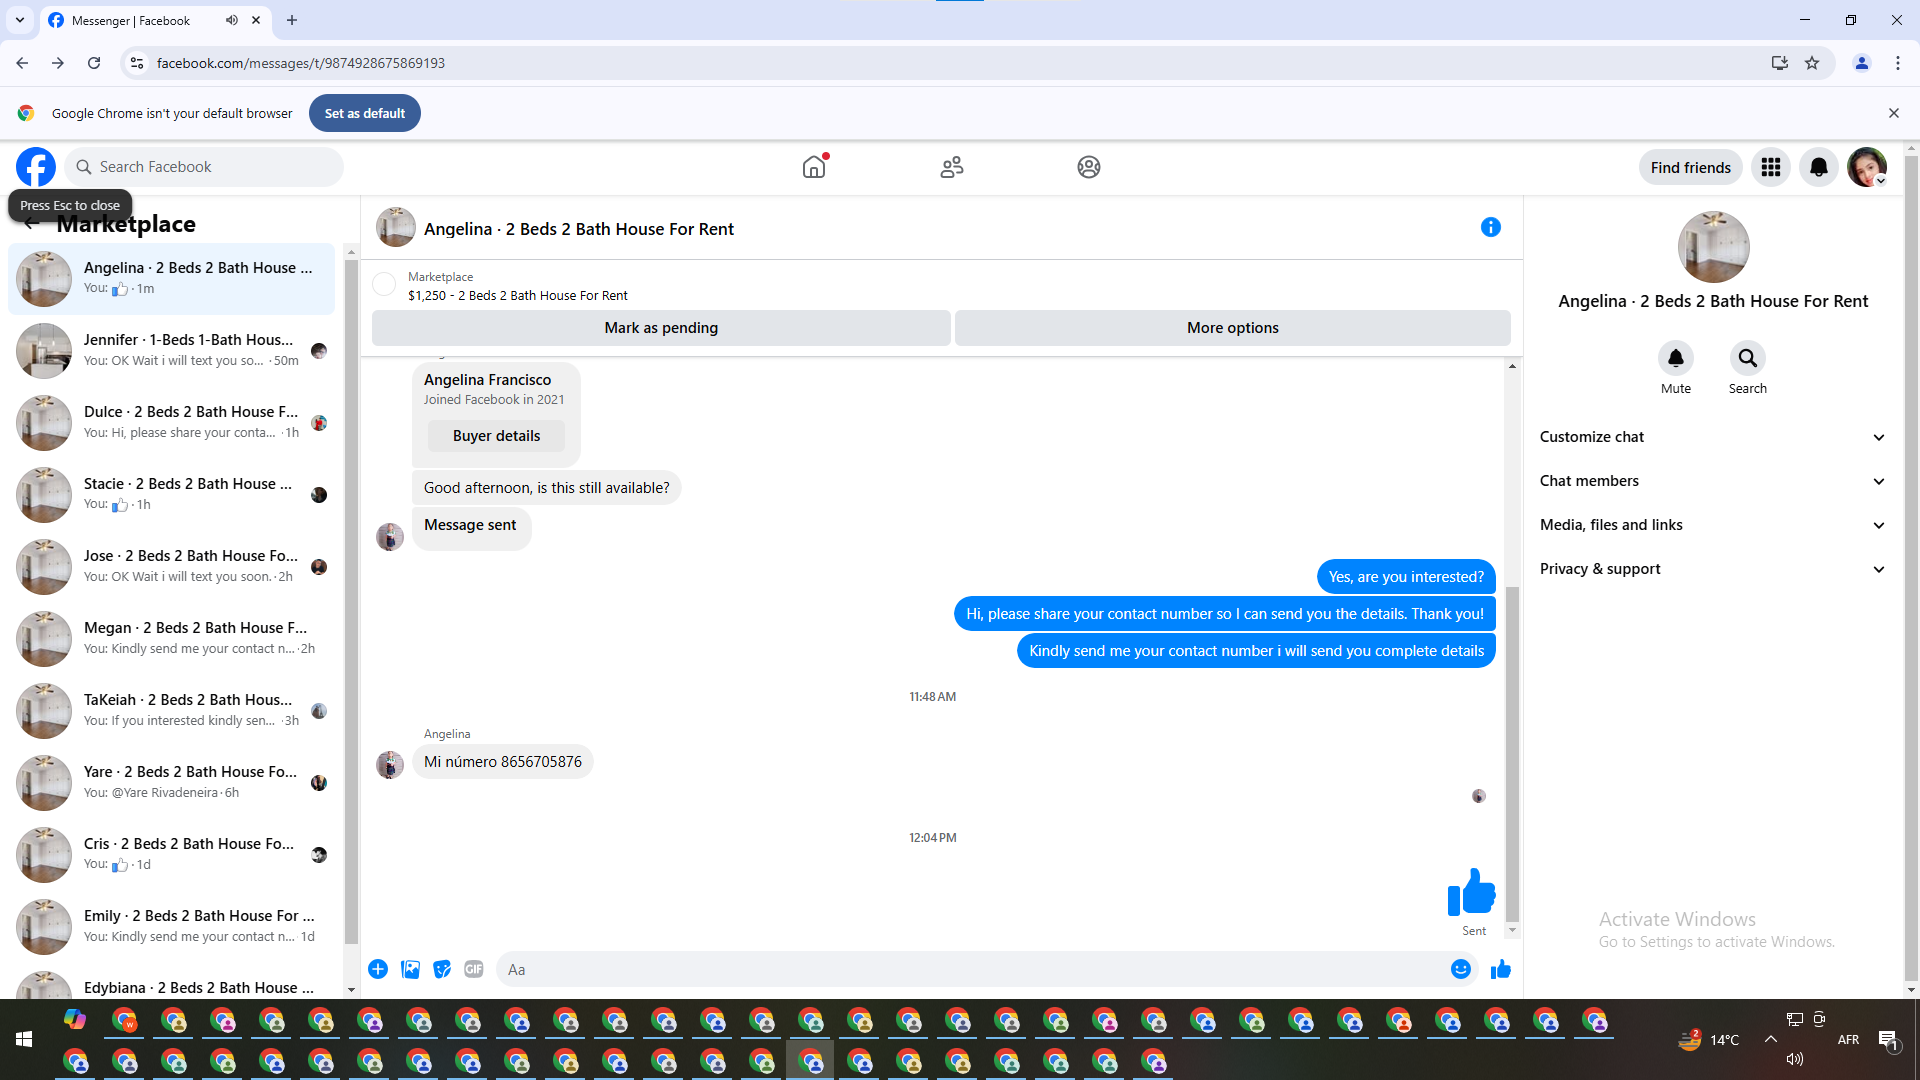Open TaKeiah's 2 Beds 2 Bath conversation
This screenshot has width=1920, height=1080.
[172, 710]
